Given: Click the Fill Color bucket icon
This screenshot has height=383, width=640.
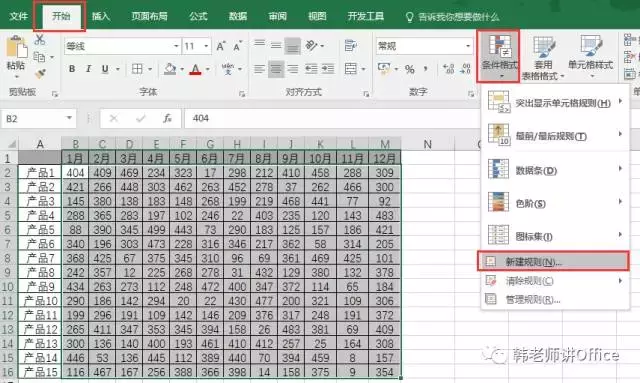Looking at the screenshot, I should (x=170, y=69).
